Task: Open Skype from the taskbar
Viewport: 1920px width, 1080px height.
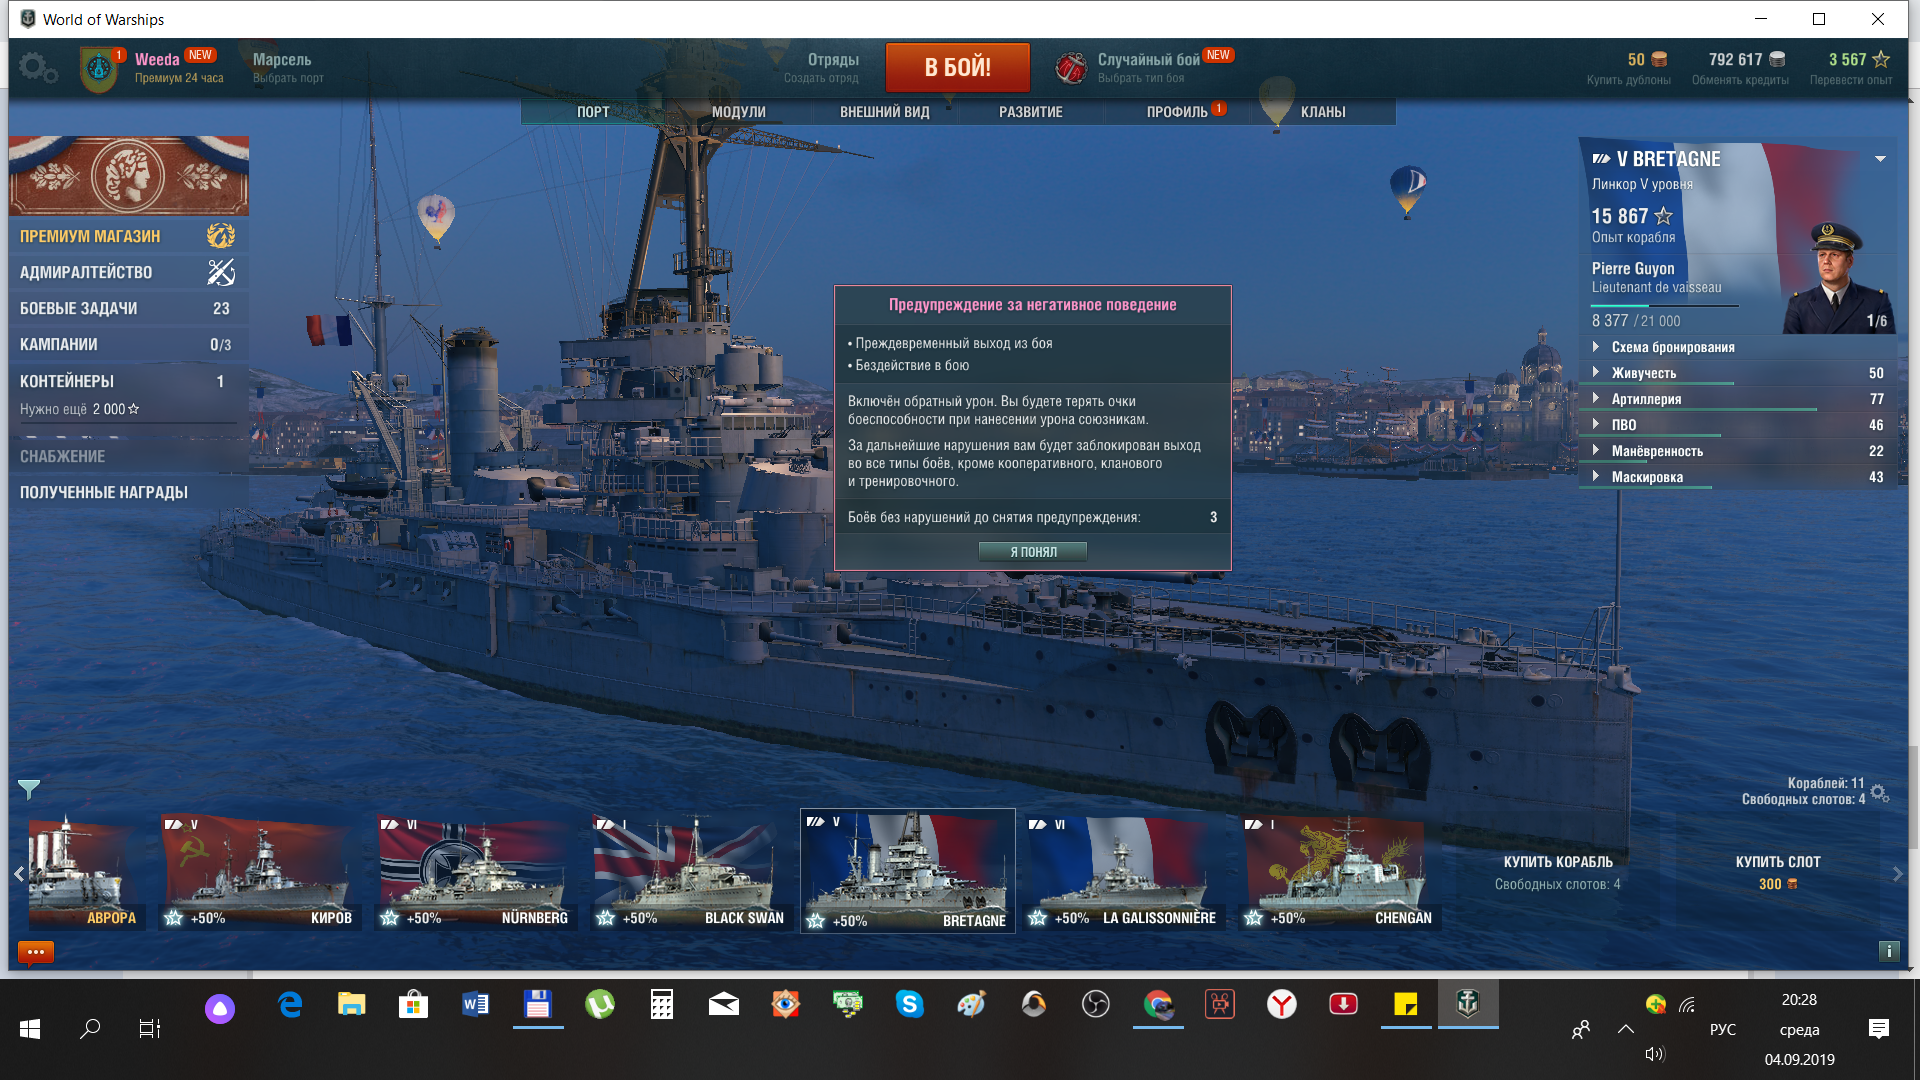Action: tap(910, 1005)
